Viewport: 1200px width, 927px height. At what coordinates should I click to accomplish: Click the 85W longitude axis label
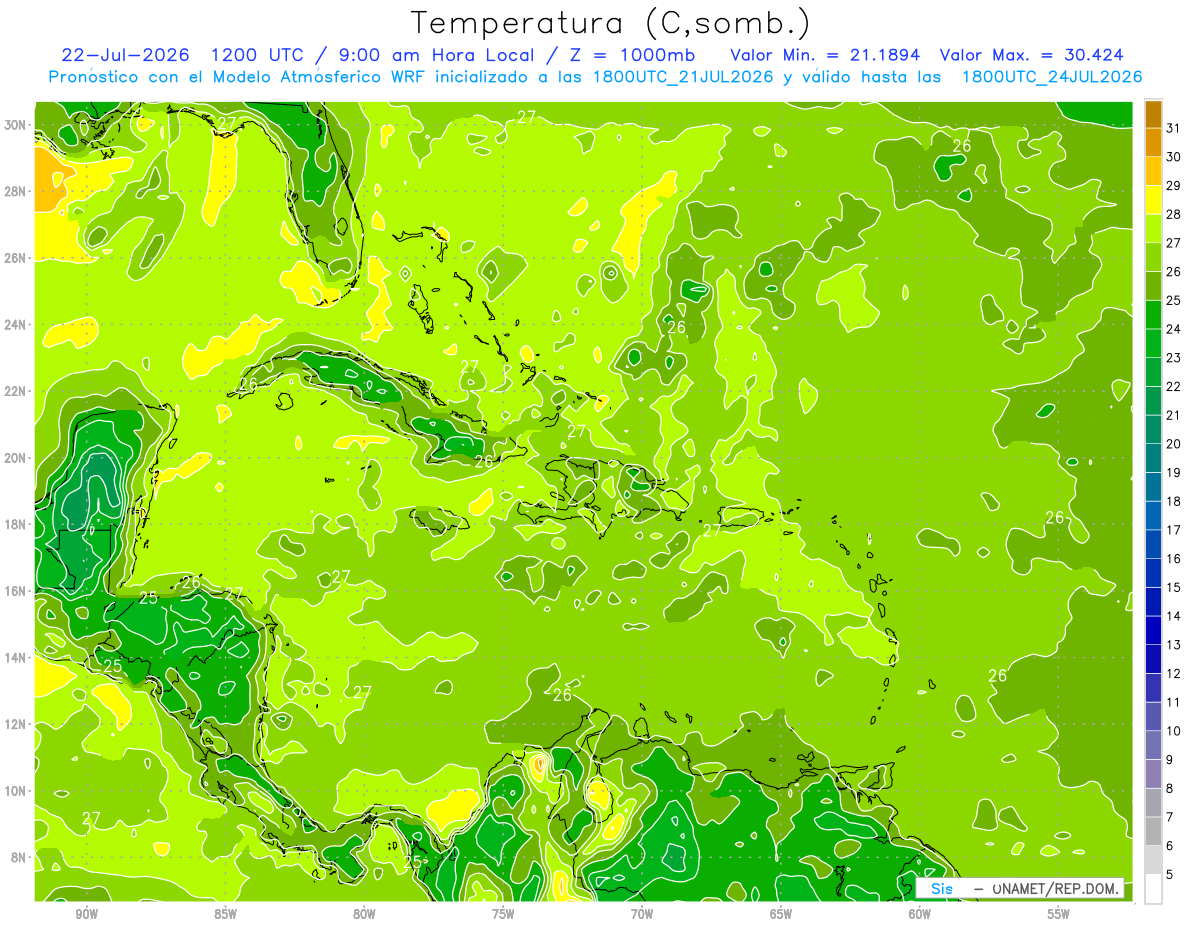click(x=225, y=915)
